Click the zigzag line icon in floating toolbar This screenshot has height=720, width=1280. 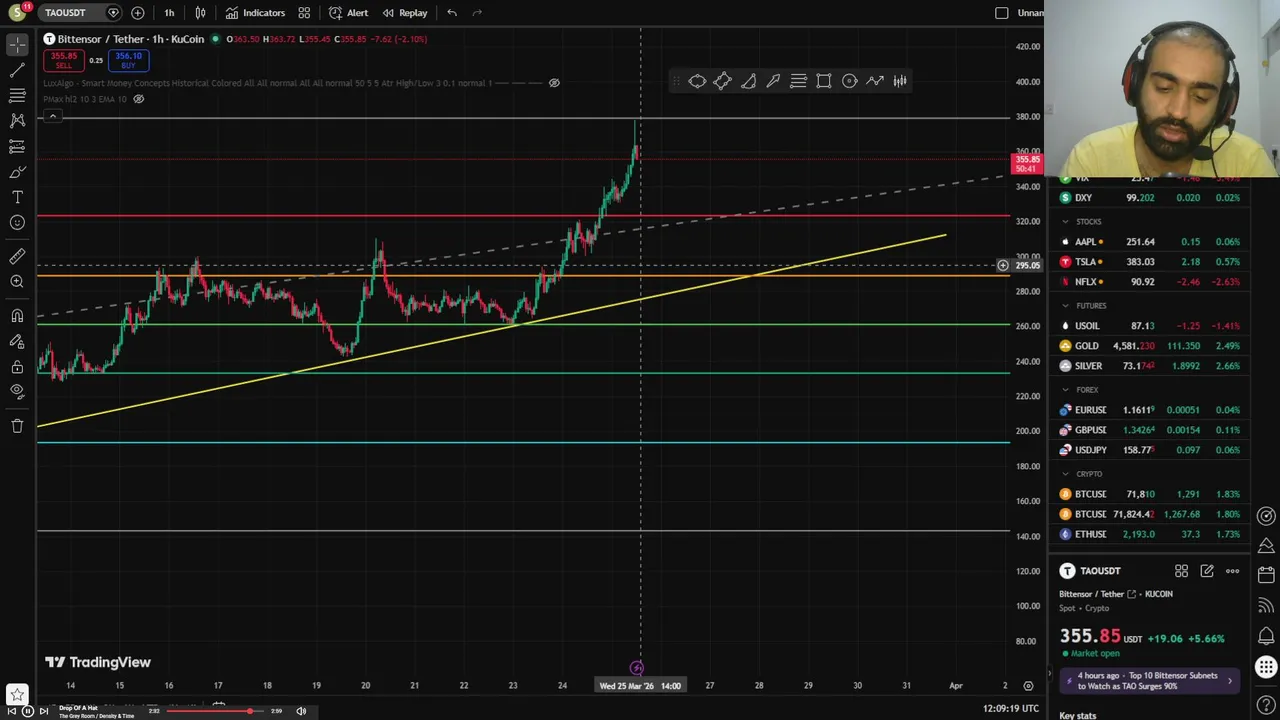click(875, 81)
